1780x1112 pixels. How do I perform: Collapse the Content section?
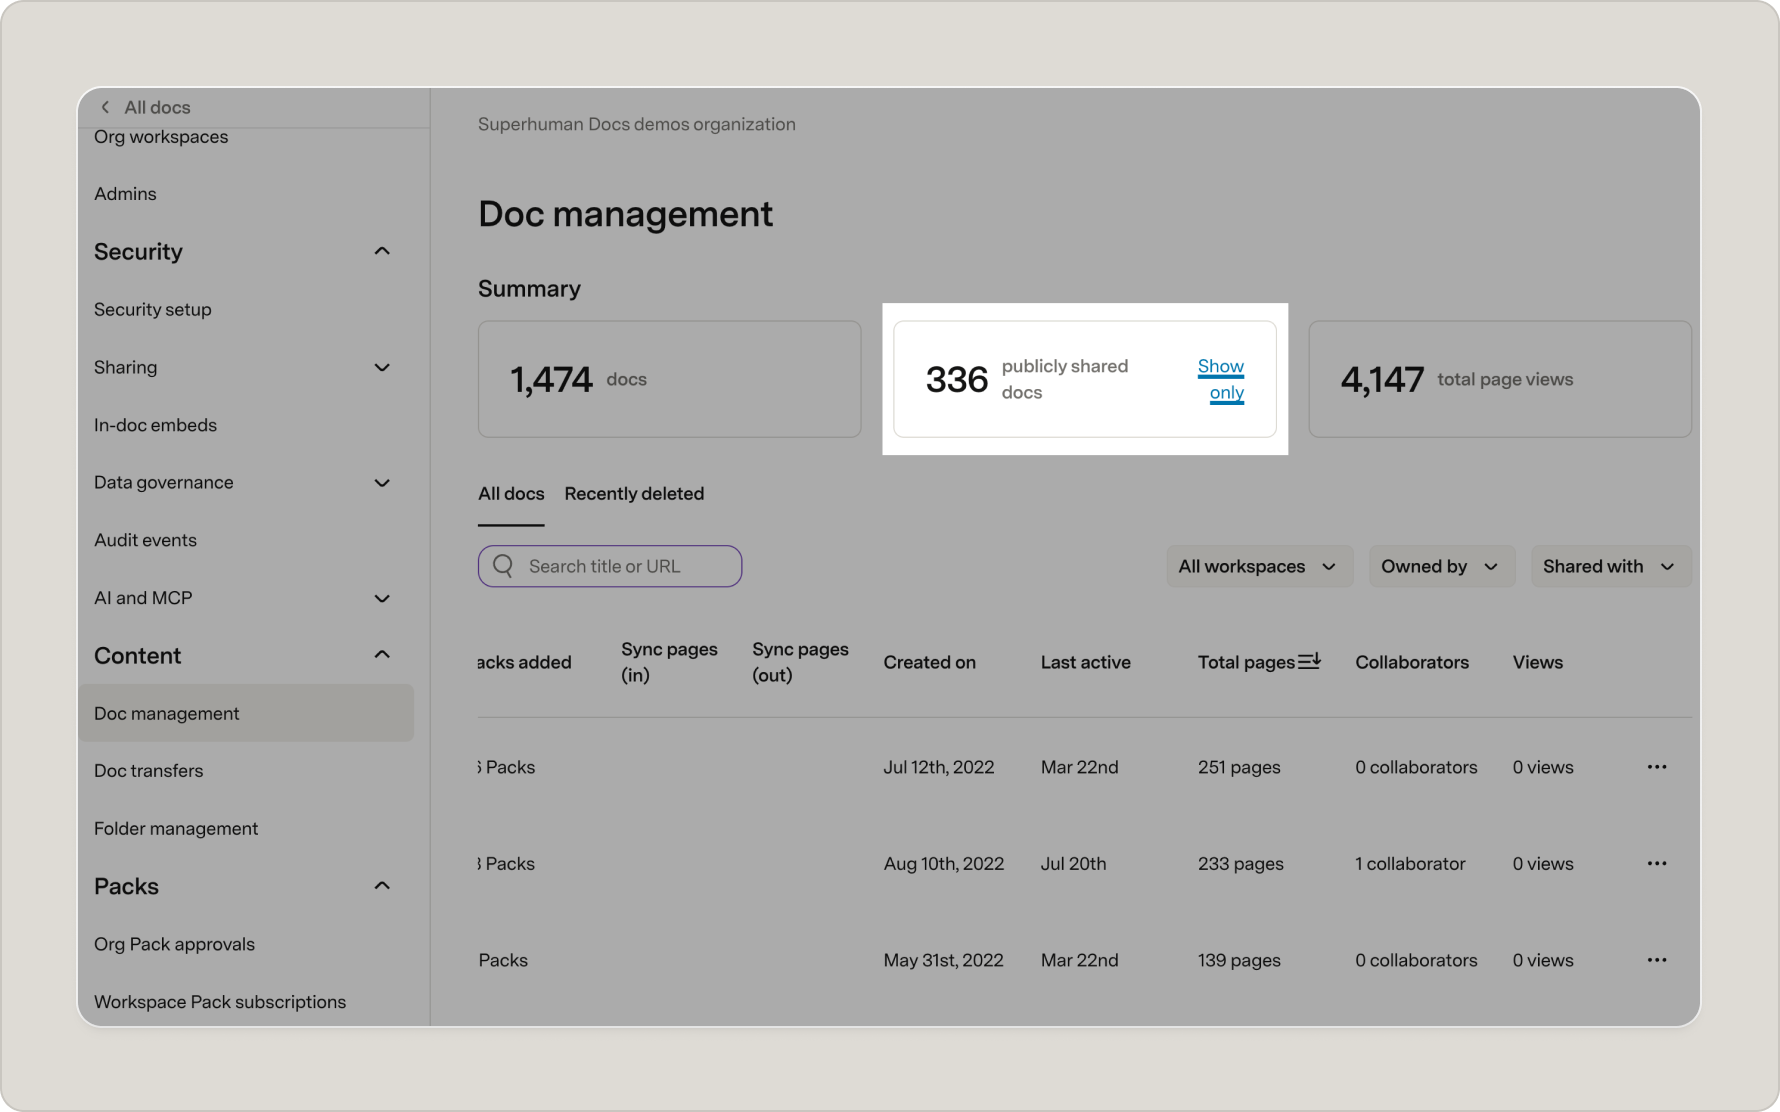[x=382, y=655]
